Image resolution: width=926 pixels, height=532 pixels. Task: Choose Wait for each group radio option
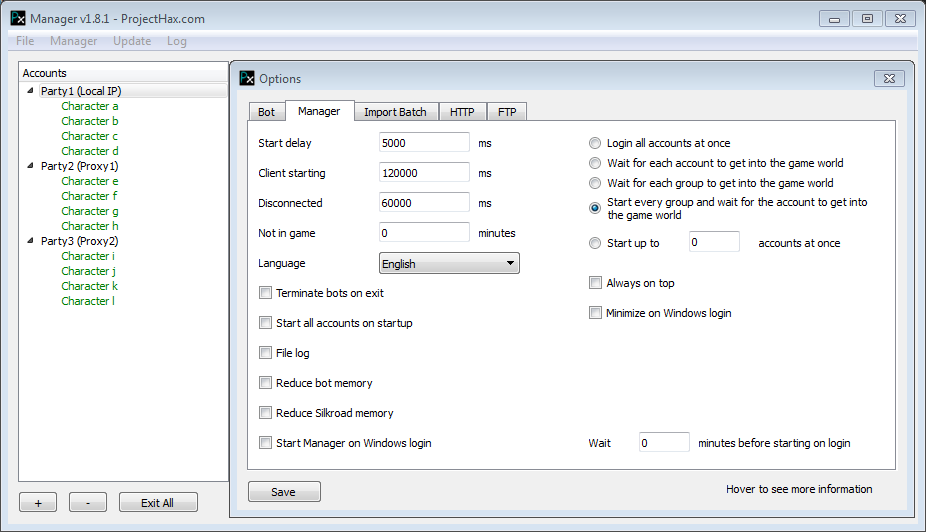[596, 183]
